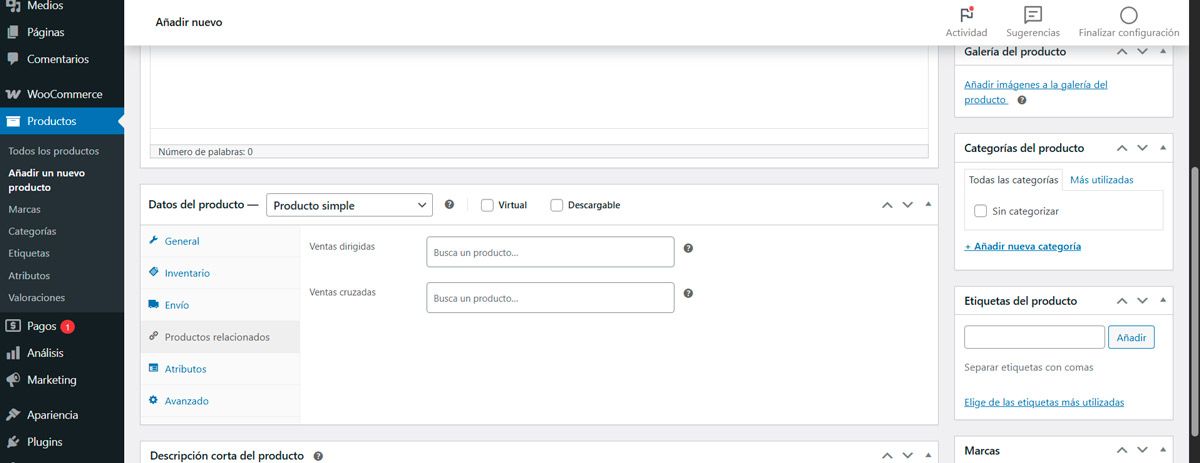Click the Comentarios speech bubble icon
Screen dimensions: 1200x463
tap(13, 59)
